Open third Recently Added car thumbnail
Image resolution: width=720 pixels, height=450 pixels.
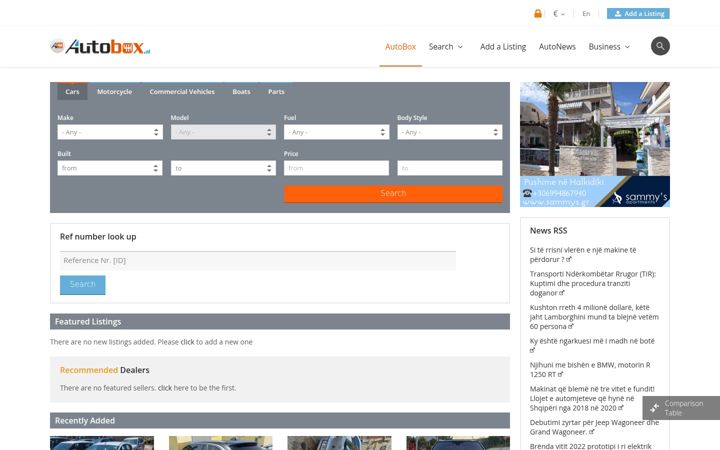(x=339, y=443)
